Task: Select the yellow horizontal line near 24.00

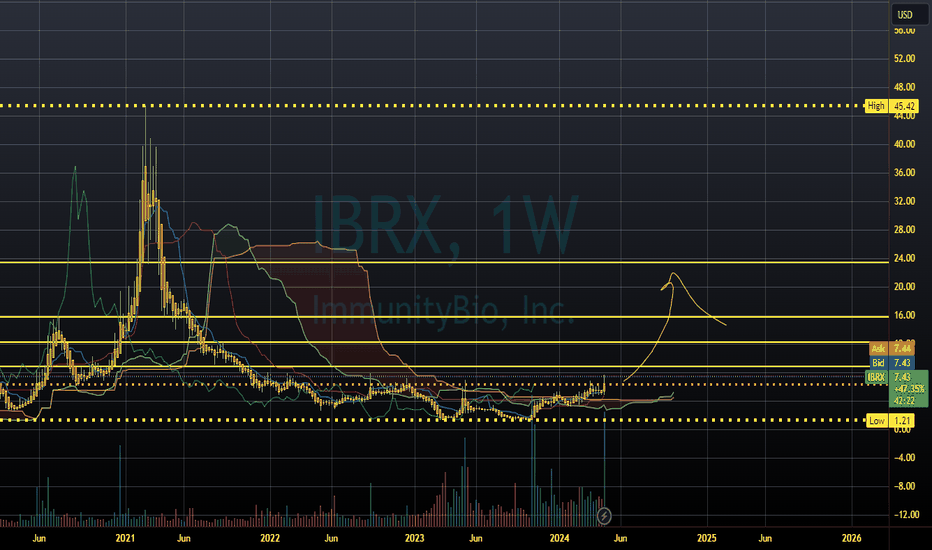Action: (x=445, y=262)
